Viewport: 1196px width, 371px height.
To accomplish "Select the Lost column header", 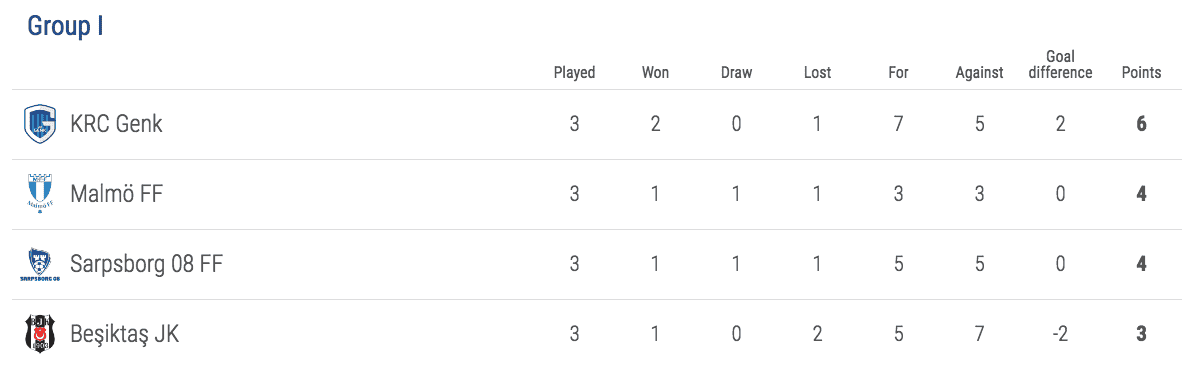I will tap(817, 73).
